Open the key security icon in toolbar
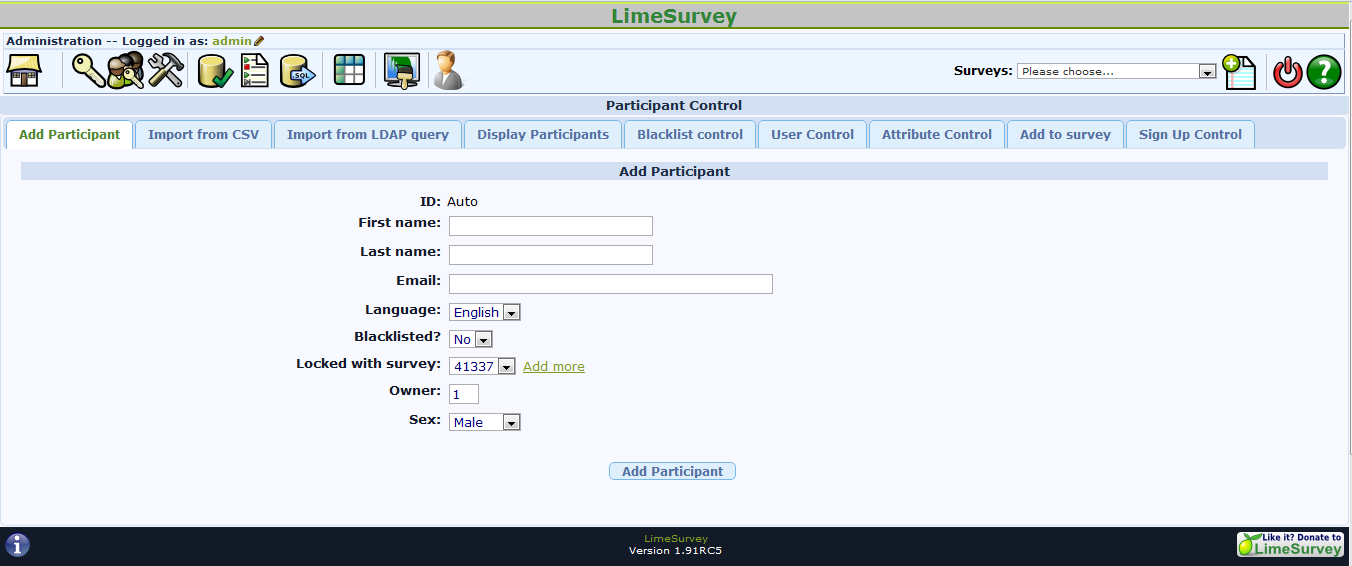 pos(87,71)
